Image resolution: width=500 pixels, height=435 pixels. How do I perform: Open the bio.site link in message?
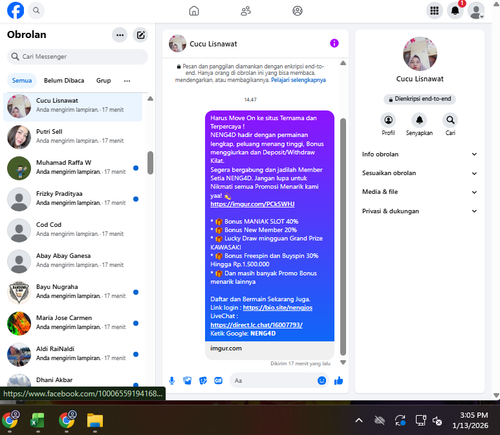pyautogui.click(x=277, y=308)
